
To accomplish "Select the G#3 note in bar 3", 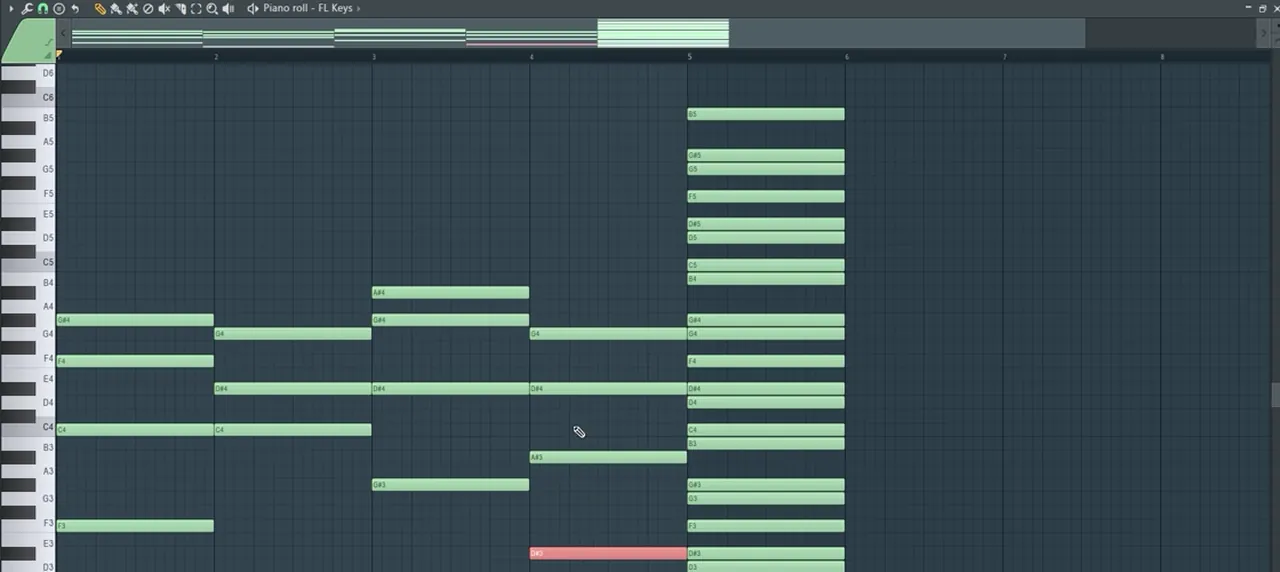I will point(450,485).
